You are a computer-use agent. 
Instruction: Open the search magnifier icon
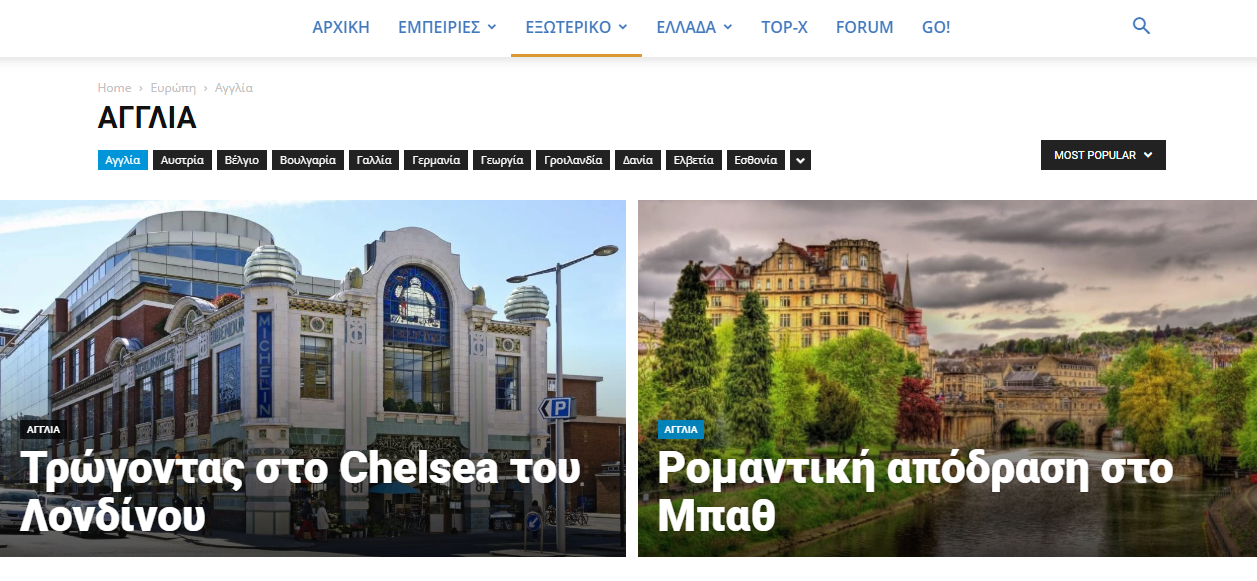(1141, 27)
